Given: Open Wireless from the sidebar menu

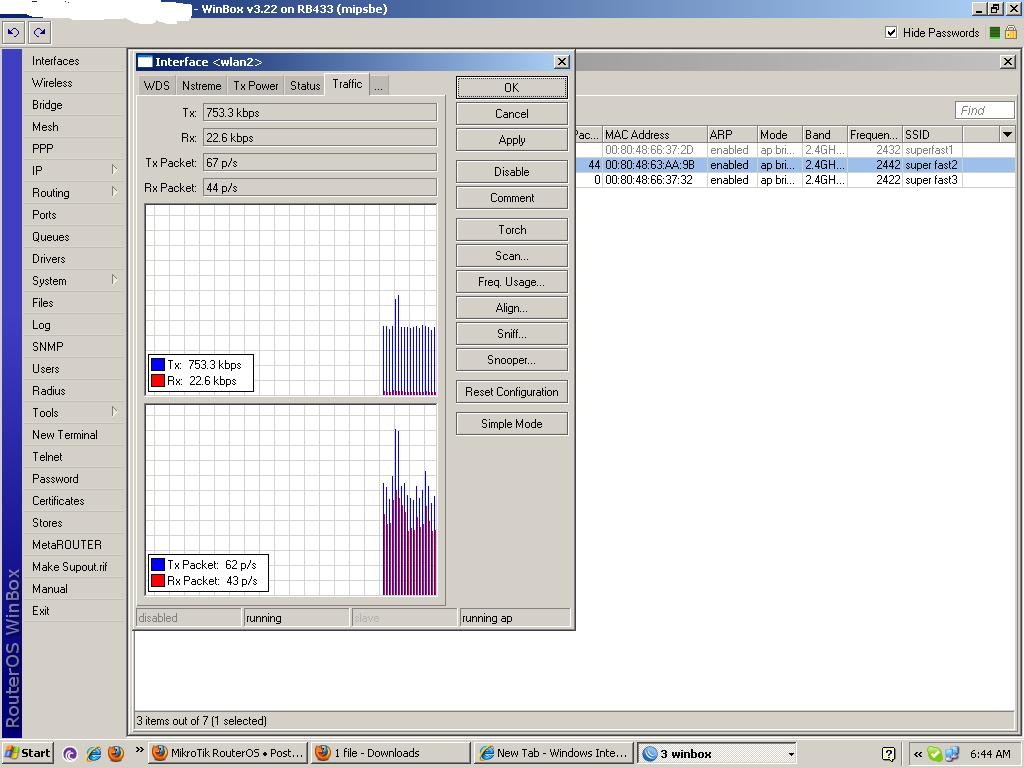Looking at the screenshot, I should pos(52,83).
